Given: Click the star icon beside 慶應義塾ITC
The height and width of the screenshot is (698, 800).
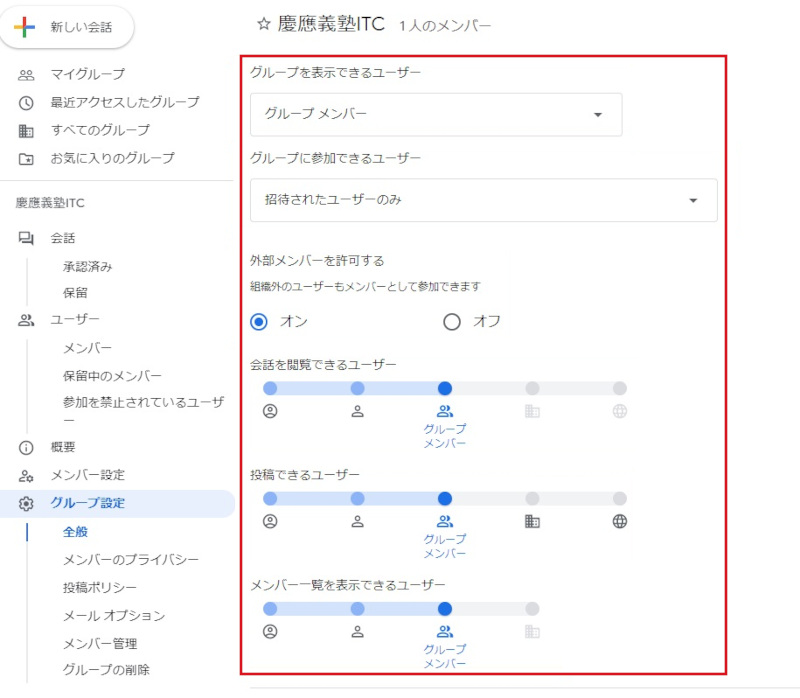Looking at the screenshot, I should pyautogui.click(x=264, y=24).
